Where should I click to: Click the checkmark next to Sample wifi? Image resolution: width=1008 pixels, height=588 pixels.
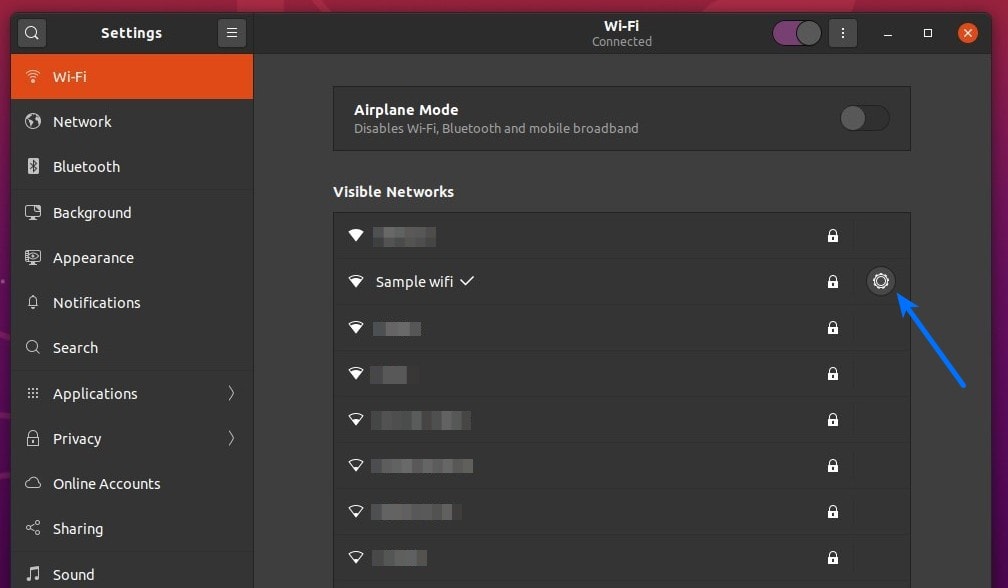[467, 281]
